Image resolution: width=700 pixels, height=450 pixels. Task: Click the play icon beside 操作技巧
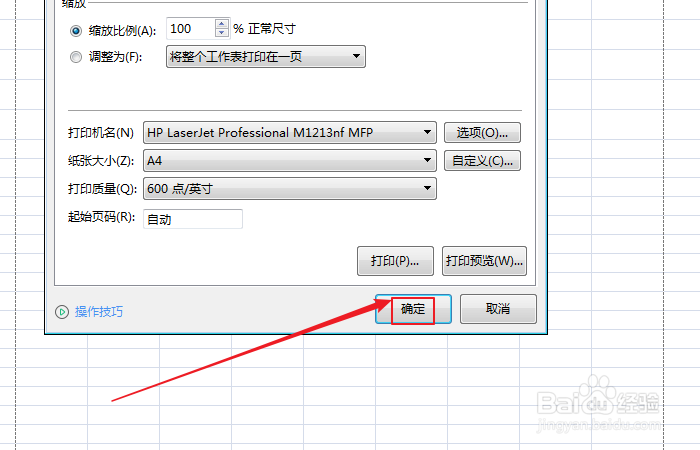(x=62, y=312)
